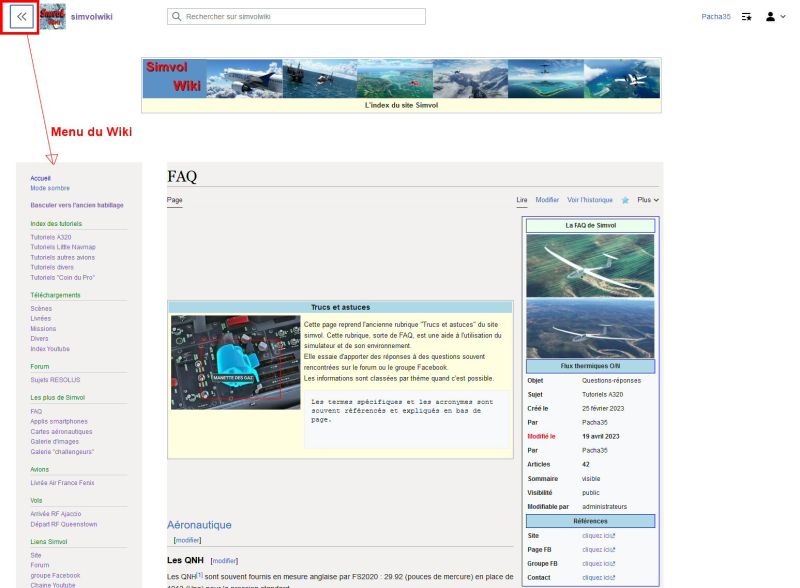Viewport: 800px width, 588px height.
Task: Open Groupe FB cliquez ici link
Action: point(598,564)
